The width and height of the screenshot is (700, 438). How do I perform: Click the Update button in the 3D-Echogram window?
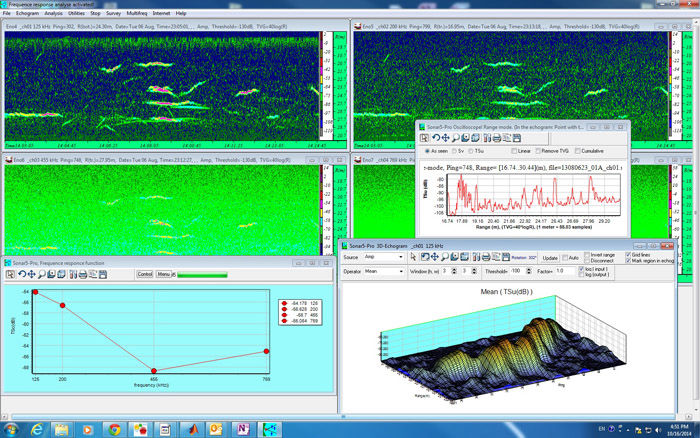coord(550,258)
